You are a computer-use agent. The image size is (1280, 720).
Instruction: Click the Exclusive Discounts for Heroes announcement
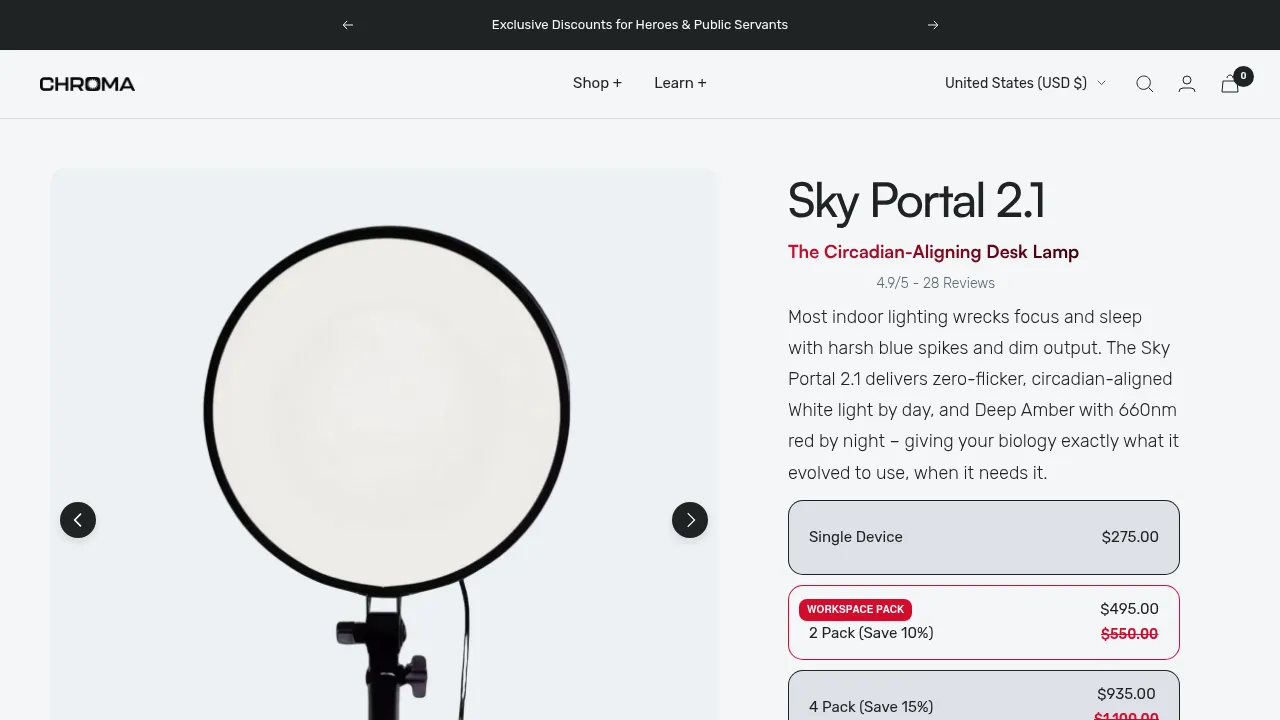[640, 25]
